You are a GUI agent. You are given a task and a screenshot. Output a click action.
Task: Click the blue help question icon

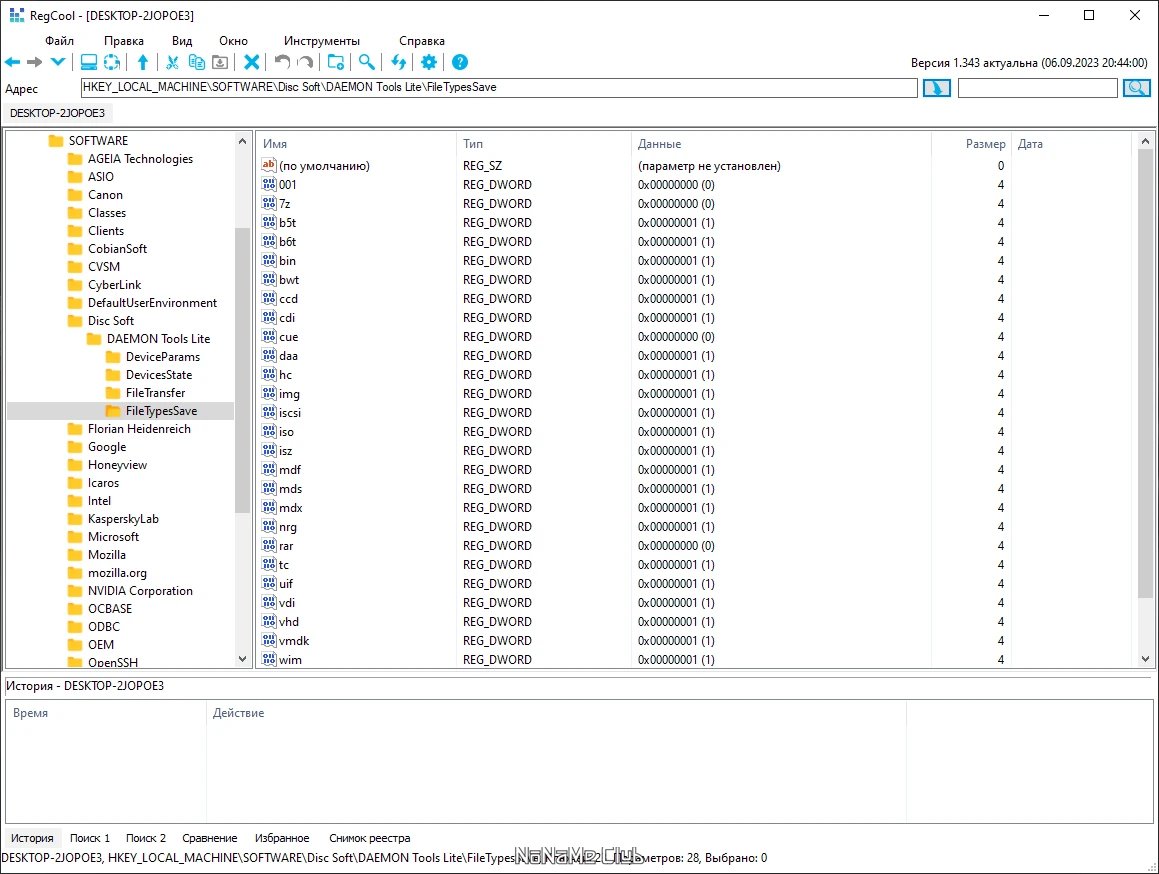point(460,62)
